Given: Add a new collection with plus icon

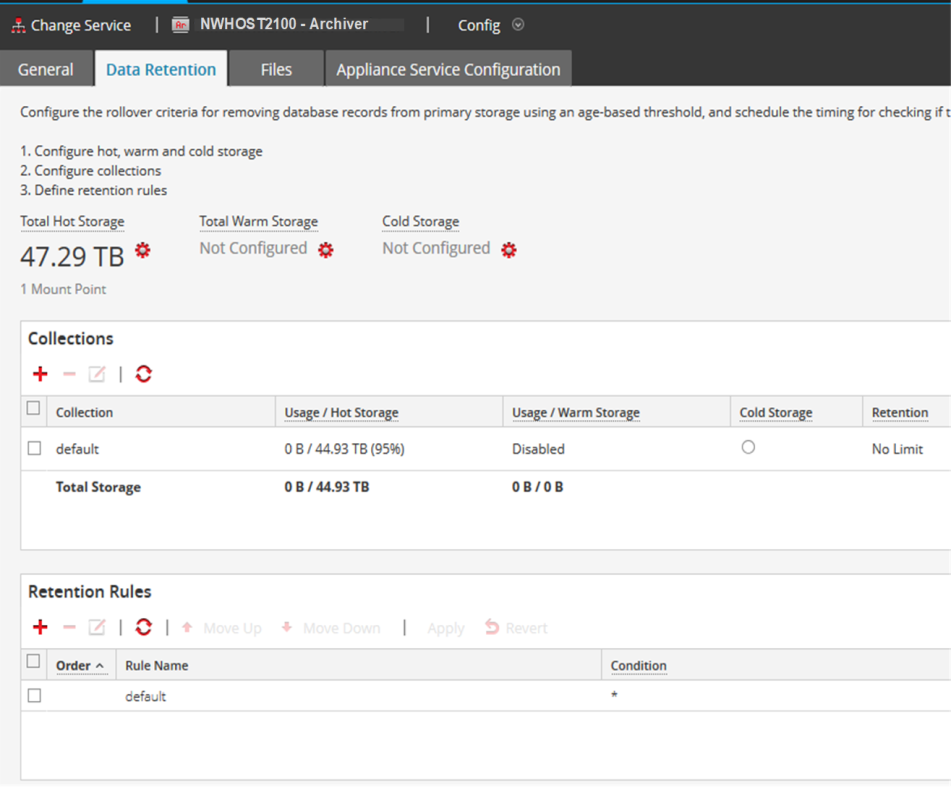Looking at the screenshot, I should pos(40,374).
